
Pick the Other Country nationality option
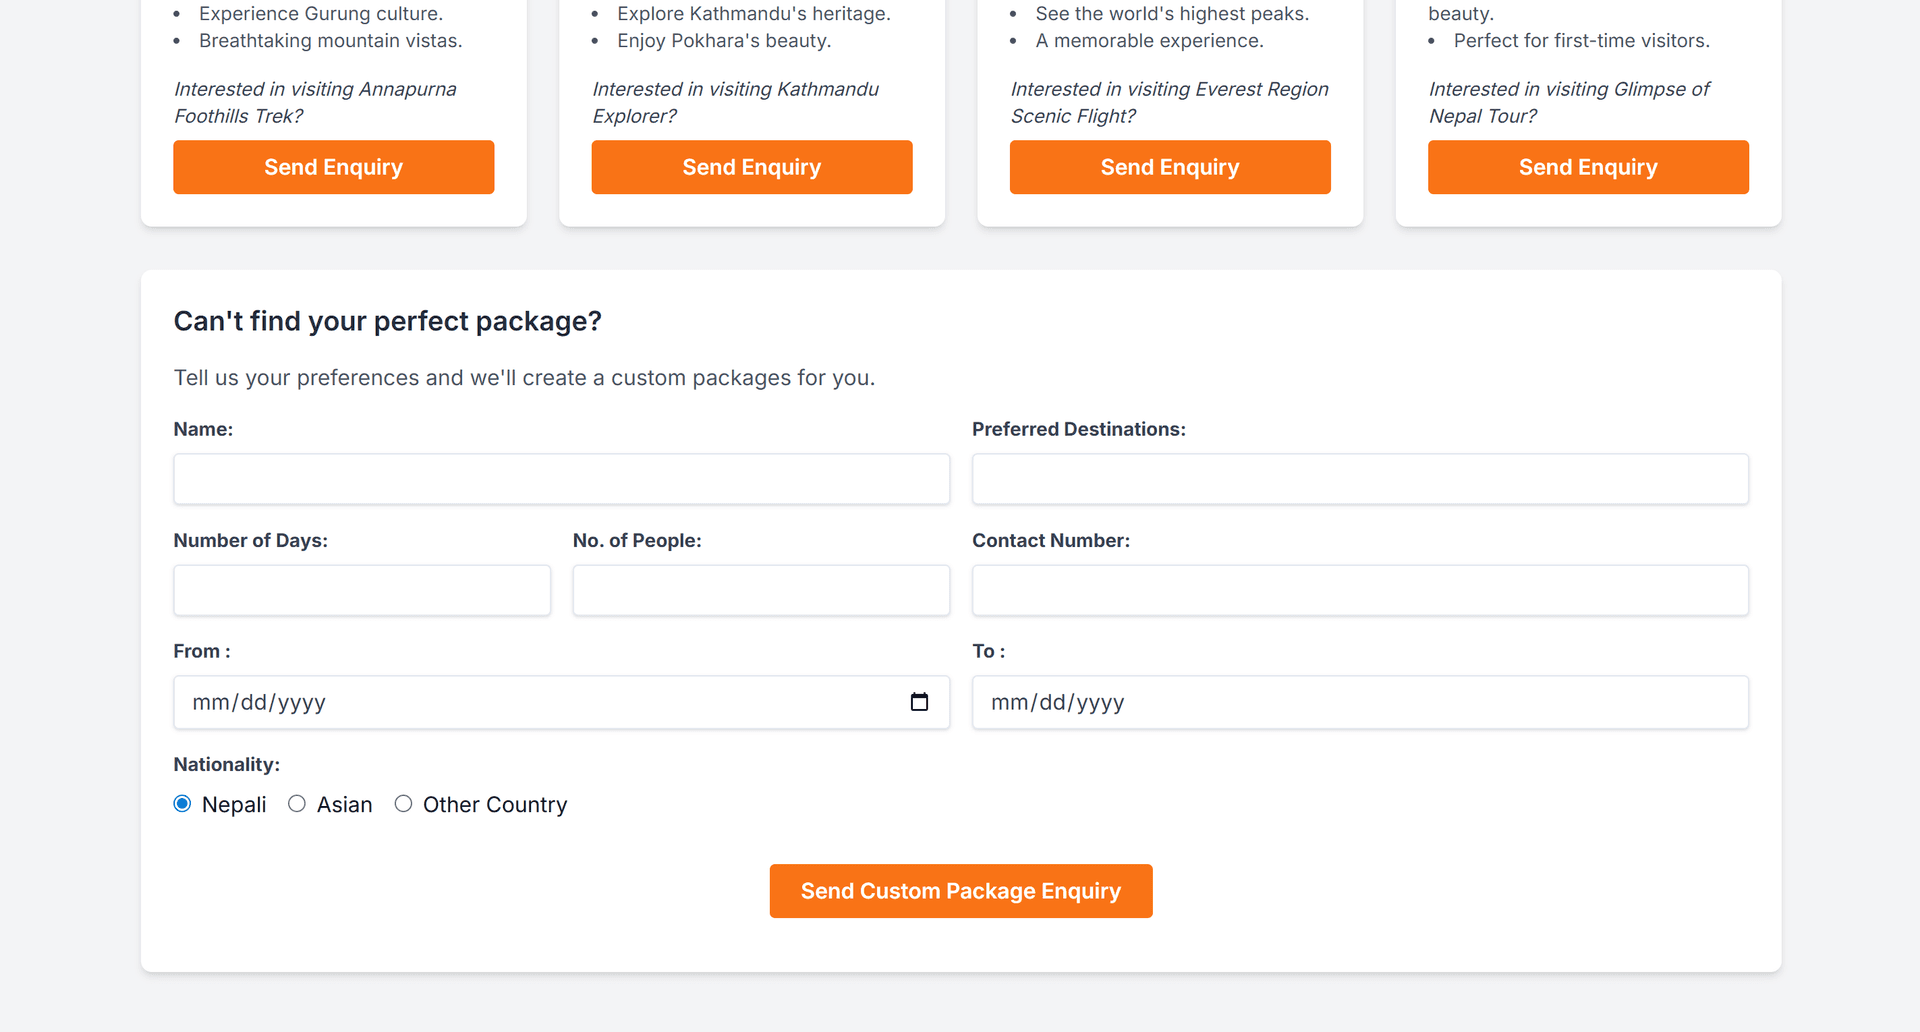click(403, 803)
